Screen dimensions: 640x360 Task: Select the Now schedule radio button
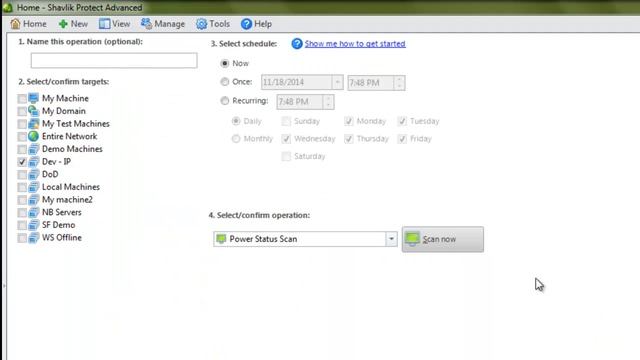[224, 63]
